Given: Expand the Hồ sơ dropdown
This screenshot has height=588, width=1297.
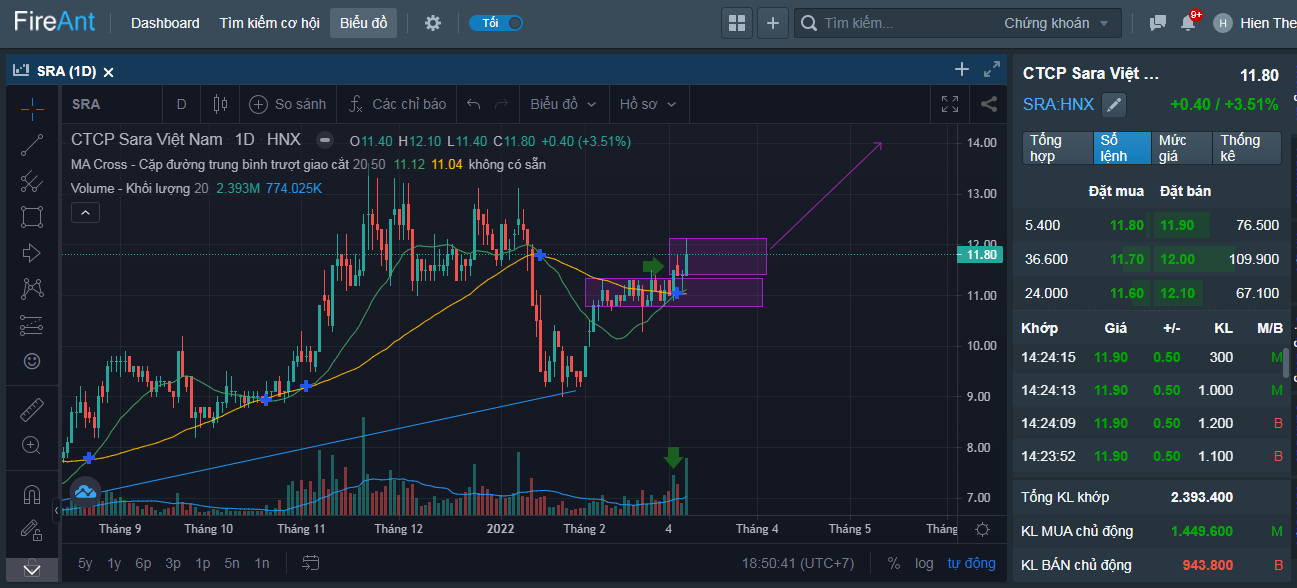Looking at the screenshot, I should (648, 104).
